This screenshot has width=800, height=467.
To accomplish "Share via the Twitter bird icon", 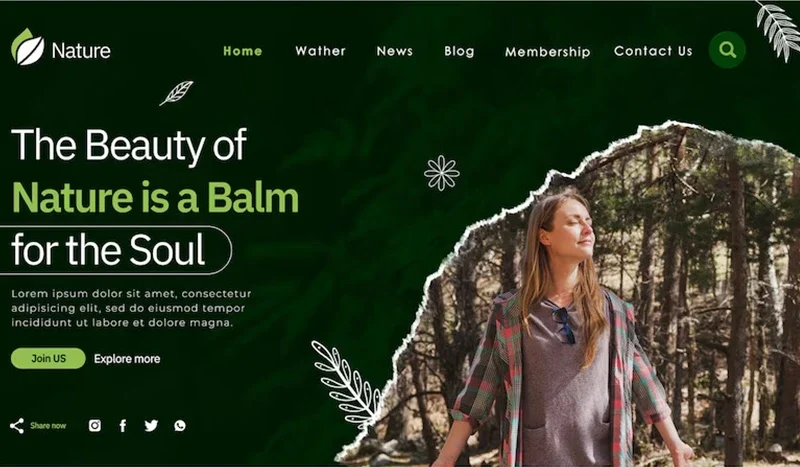I will pyautogui.click(x=151, y=425).
